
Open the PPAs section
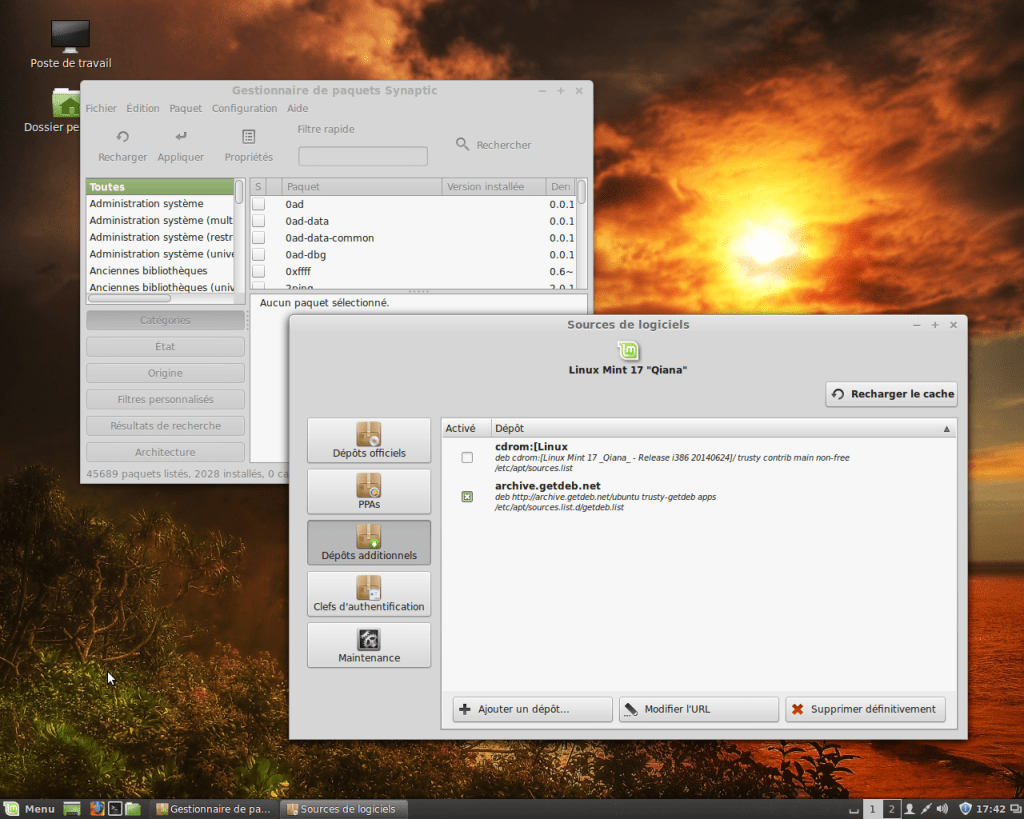click(369, 492)
